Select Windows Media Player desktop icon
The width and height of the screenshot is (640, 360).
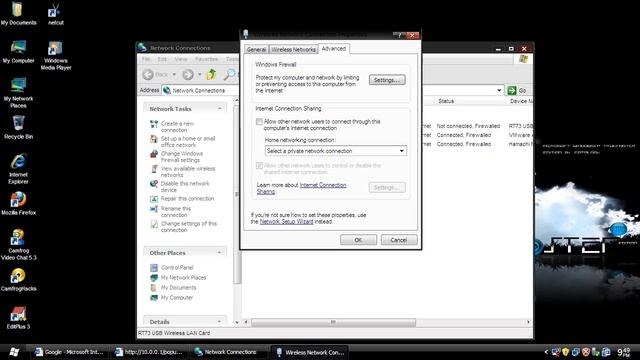[x=56, y=56]
